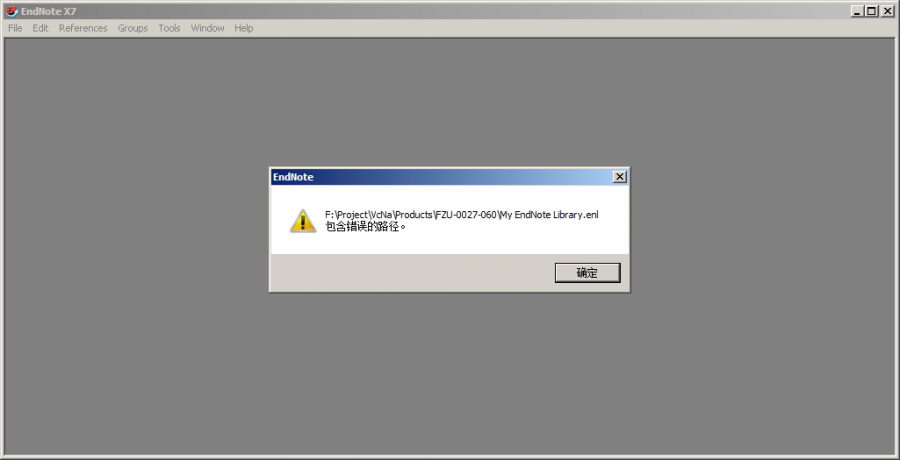
Task: Click the My EndNote Library.enl file path text
Action: pyautogui.click(x=461, y=215)
